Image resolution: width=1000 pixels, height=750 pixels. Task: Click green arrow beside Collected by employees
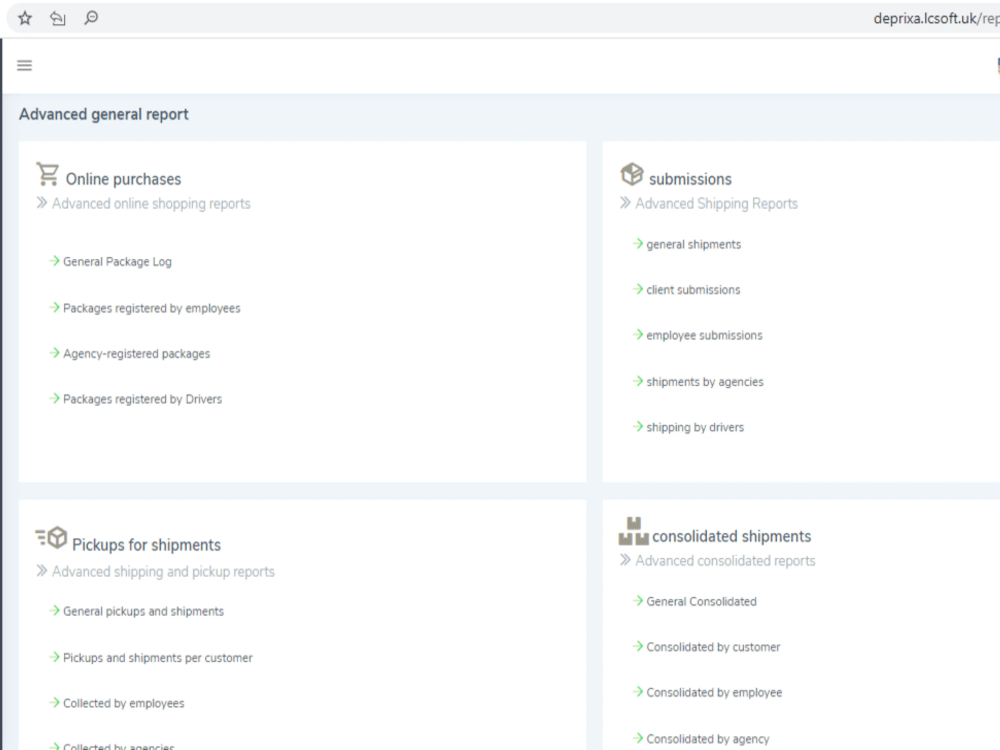click(x=54, y=702)
